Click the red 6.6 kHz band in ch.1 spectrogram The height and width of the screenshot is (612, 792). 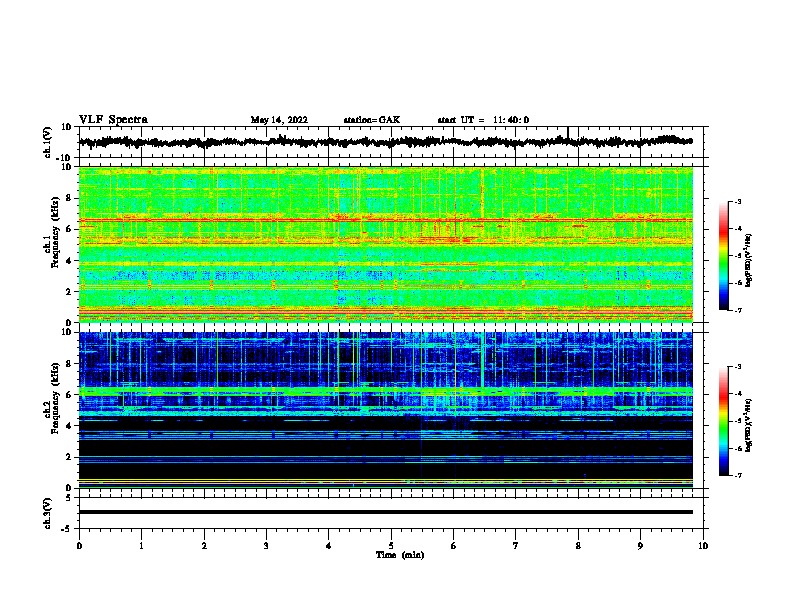tap(386, 220)
